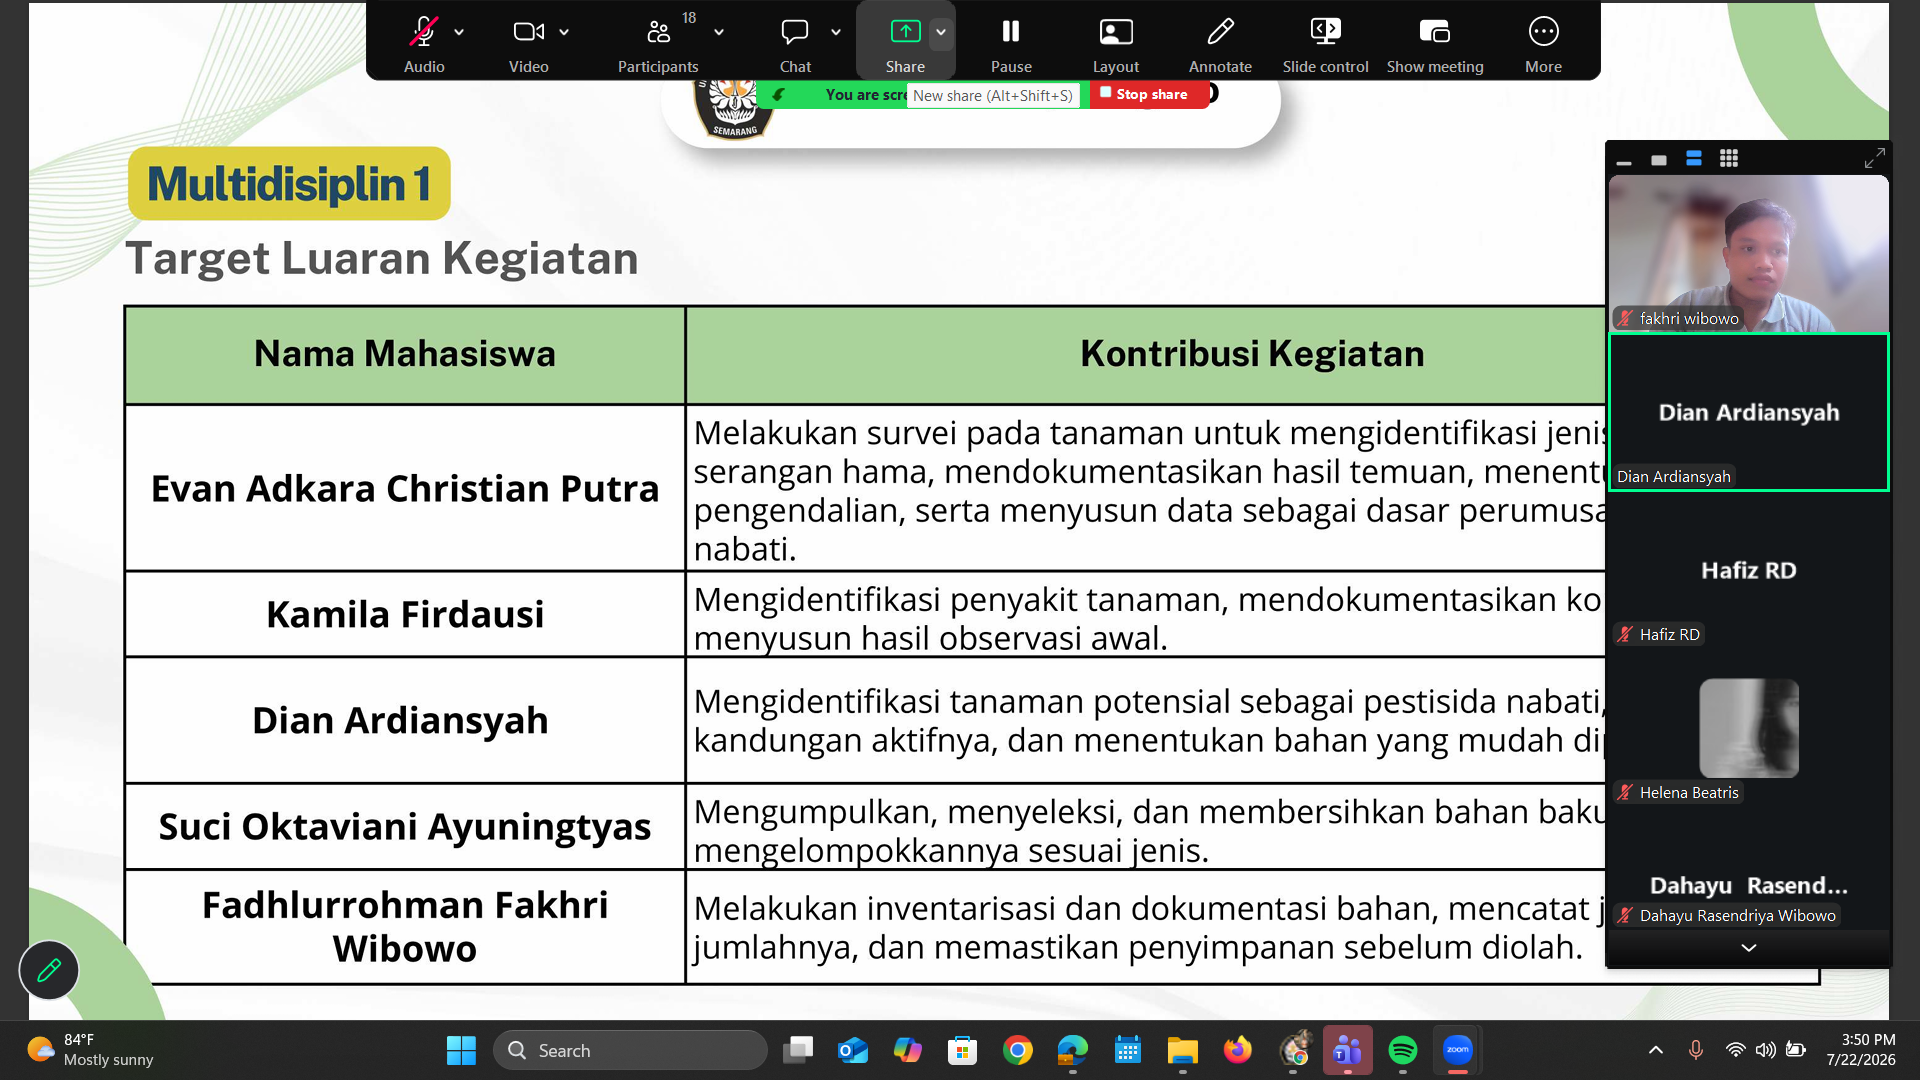Image resolution: width=1920 pixels, height=1080 pixels.
Task: Select Hafiz RD participant tile
Action: [x=1748, y=570]
